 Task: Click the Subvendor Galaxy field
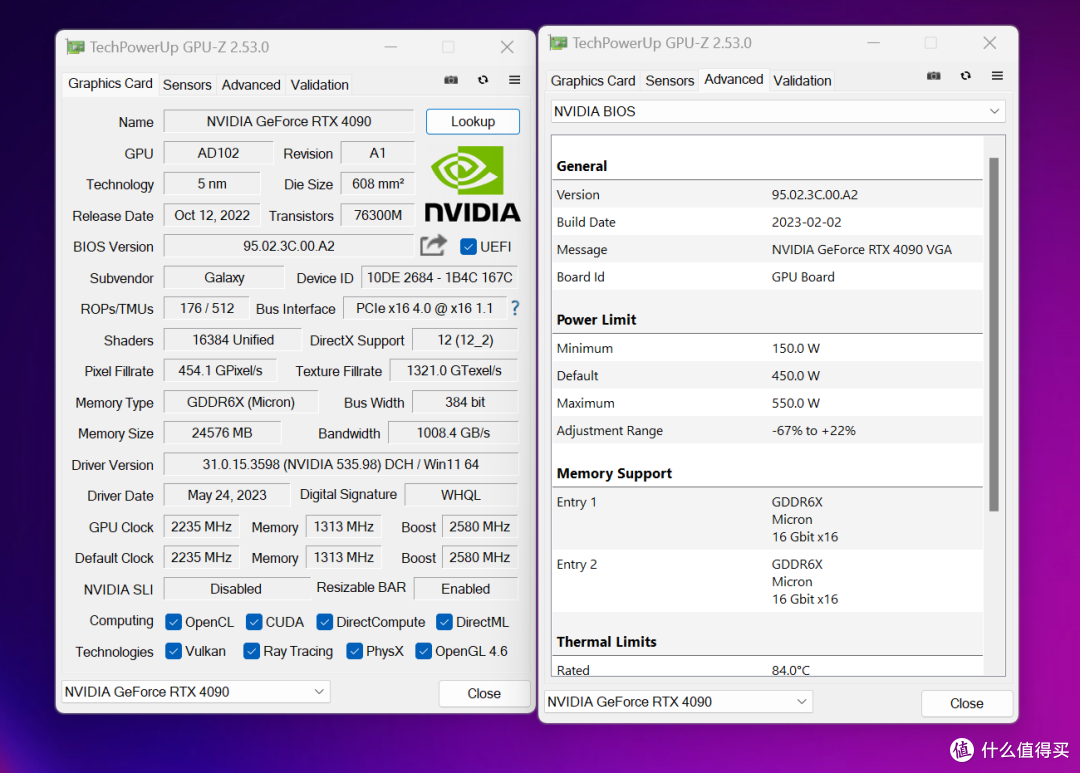224,278
